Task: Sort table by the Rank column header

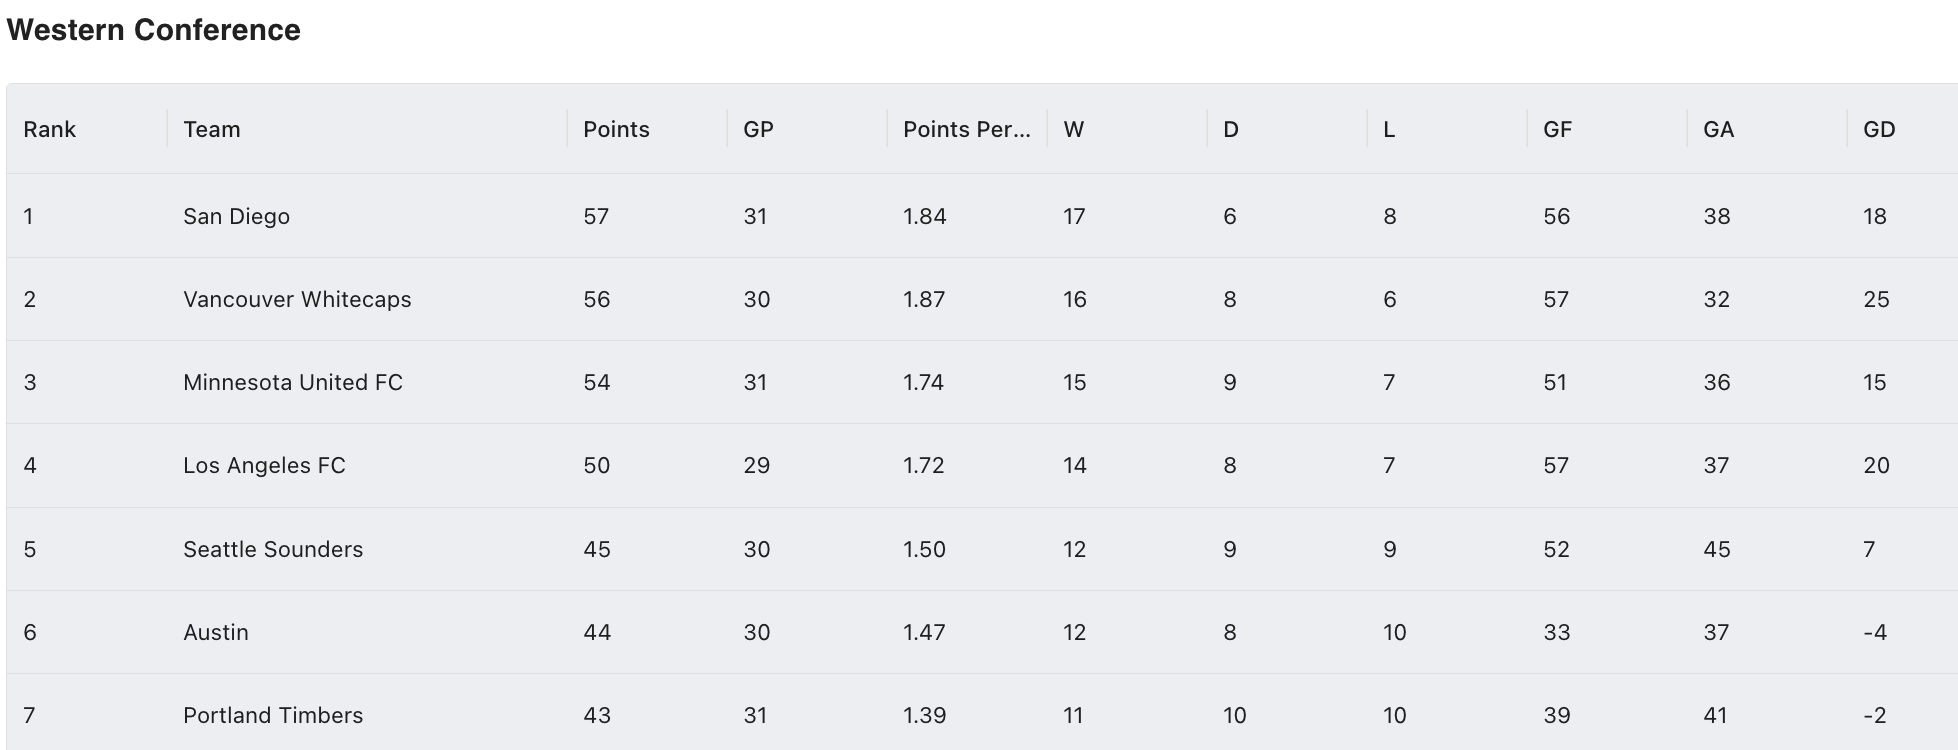Action: (x=87, y=129)
